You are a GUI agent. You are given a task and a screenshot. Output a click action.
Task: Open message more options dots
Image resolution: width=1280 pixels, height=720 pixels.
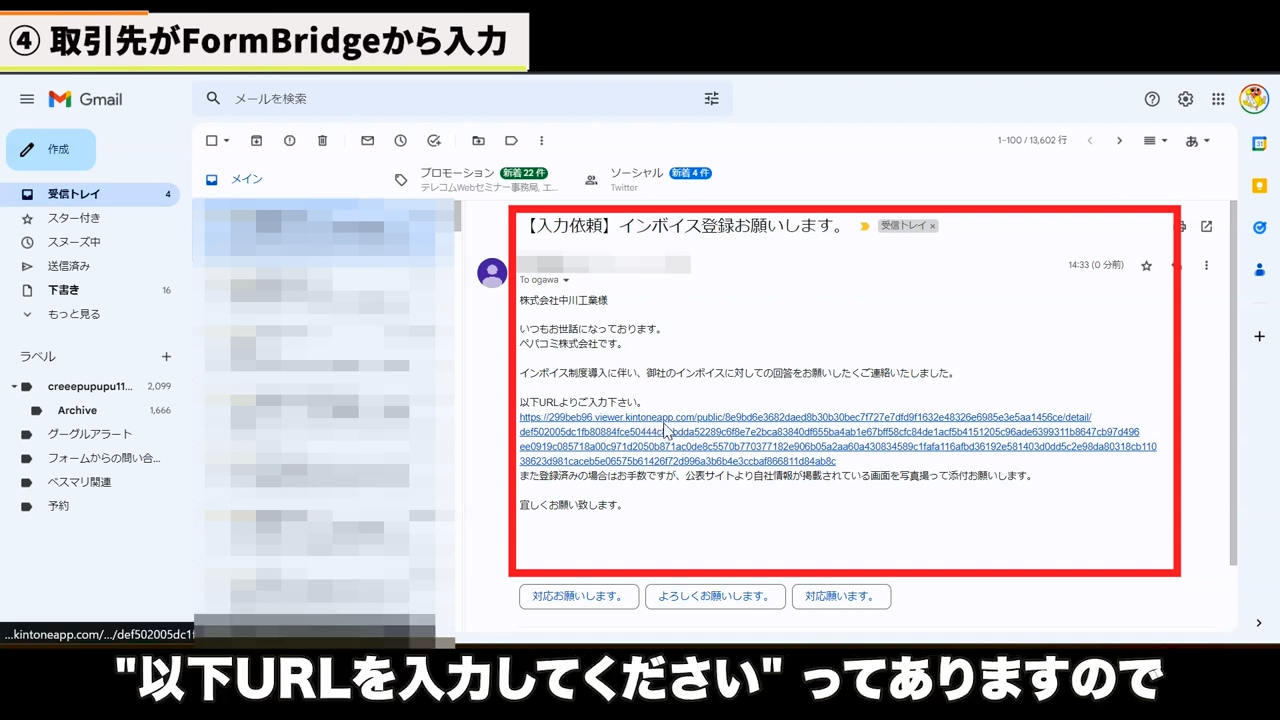click(1207, 266)
